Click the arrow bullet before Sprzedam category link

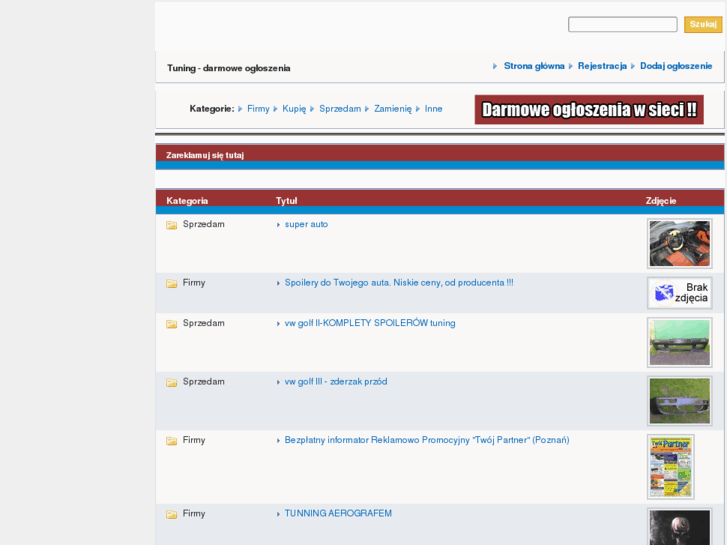pos(312,109)
